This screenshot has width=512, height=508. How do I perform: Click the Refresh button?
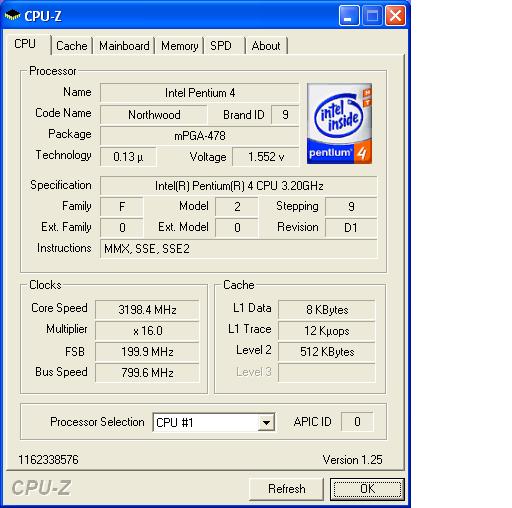click(286, 489)
